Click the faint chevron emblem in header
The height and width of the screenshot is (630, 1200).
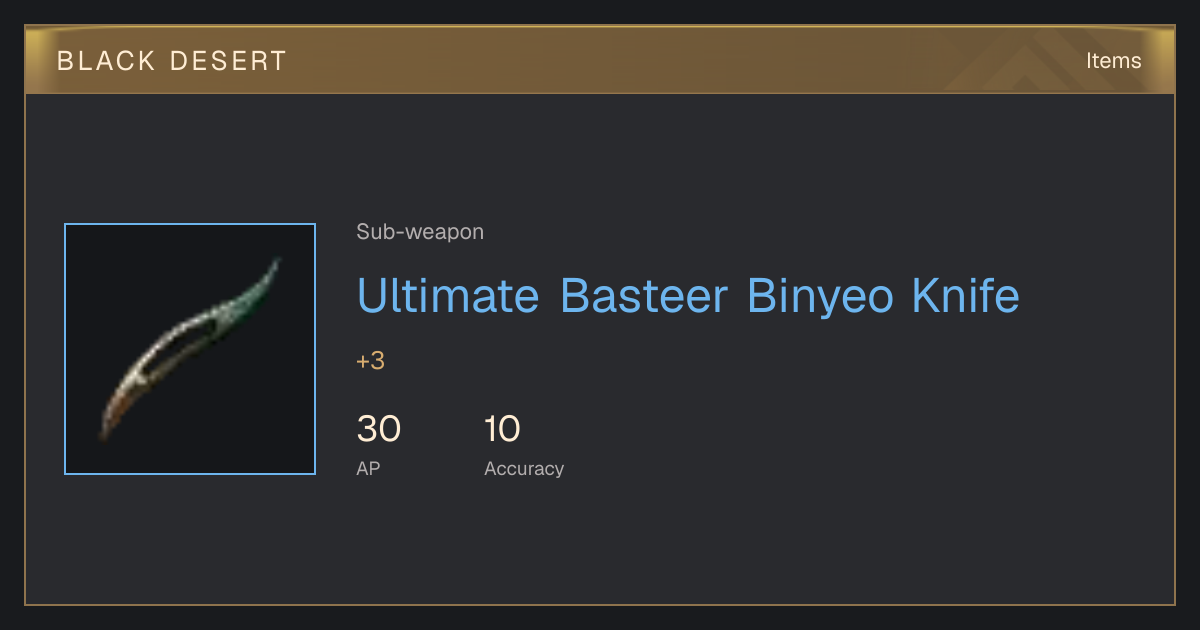[1025, 62]
